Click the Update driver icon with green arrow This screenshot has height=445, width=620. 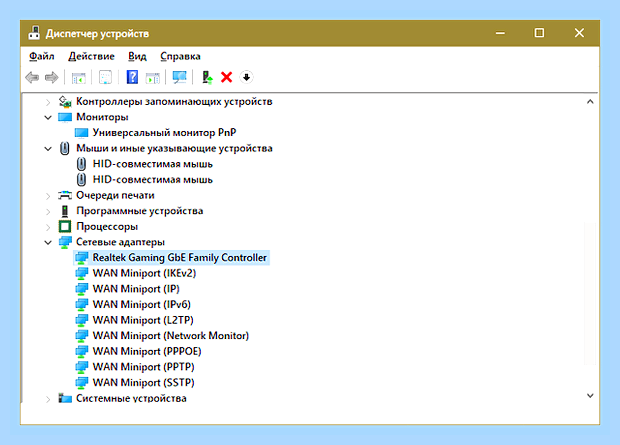coord(207,77)
